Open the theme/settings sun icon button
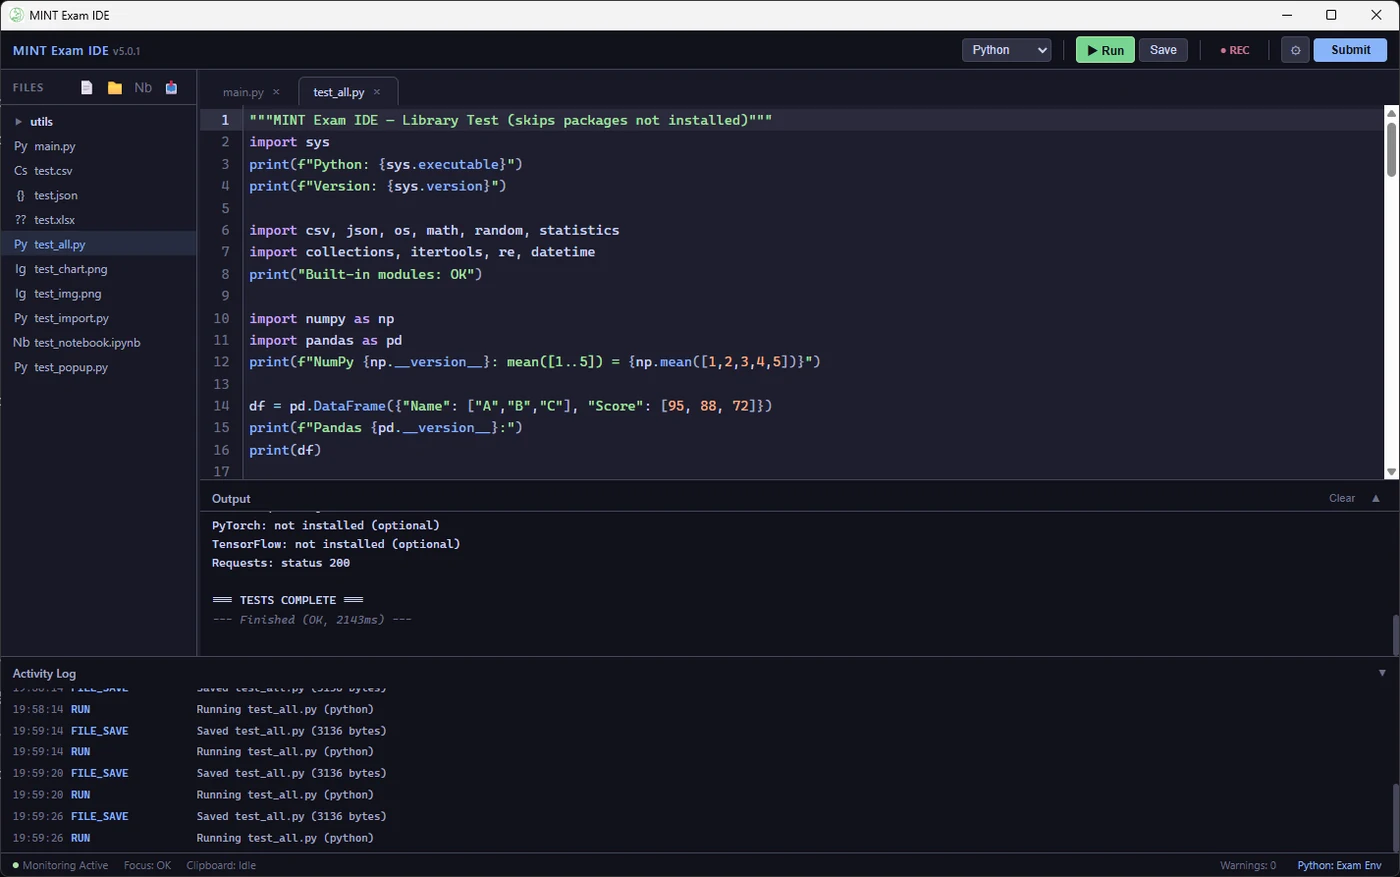Viewport: 1400px width, 877px height. (x=1295, y=50)
